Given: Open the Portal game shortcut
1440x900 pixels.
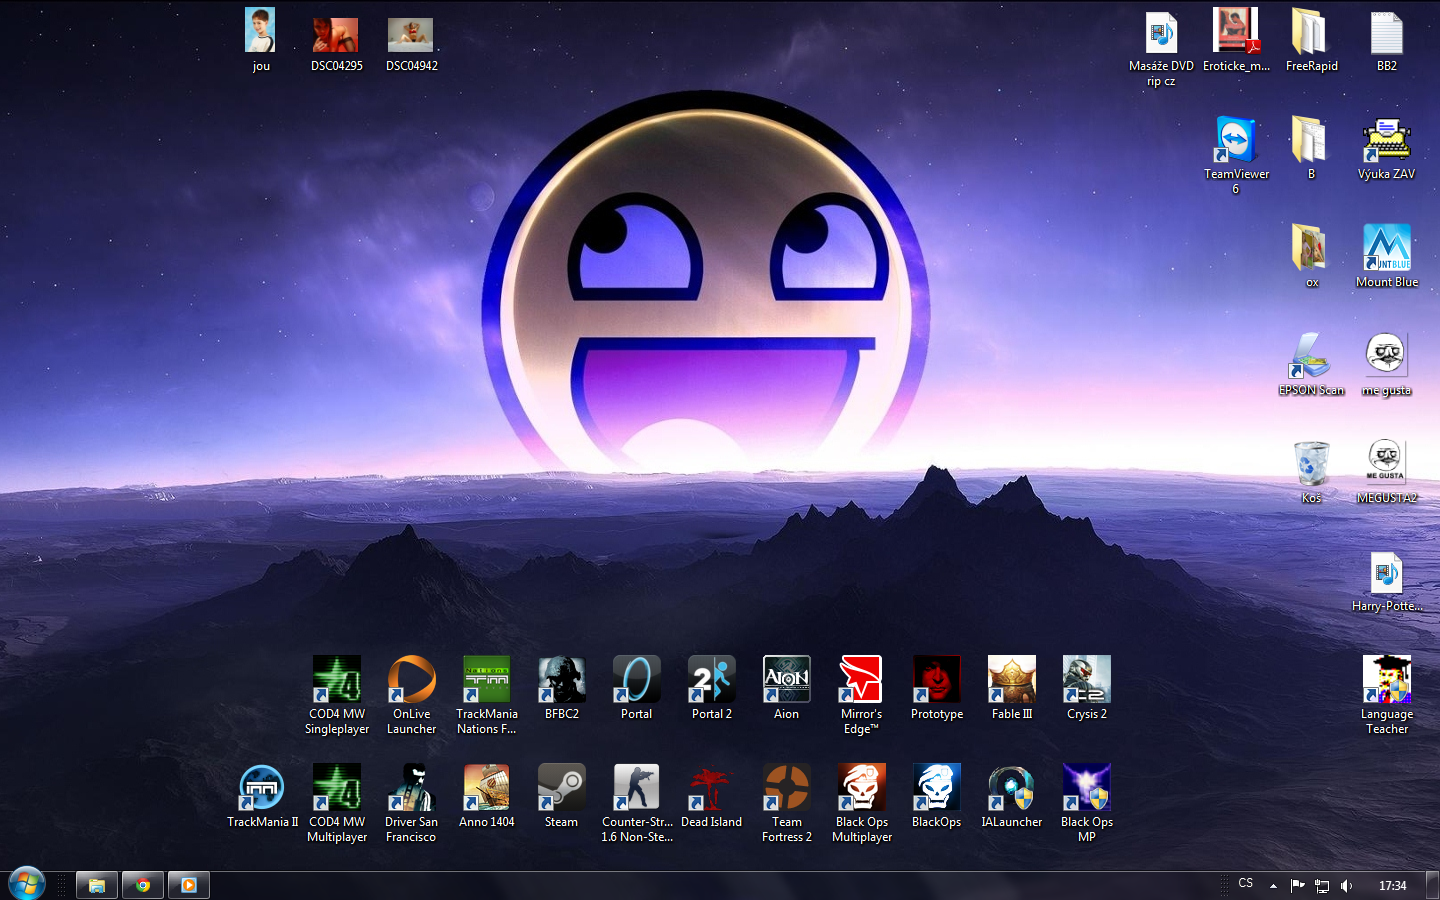Looking at the screenshot, I should 637,688.
